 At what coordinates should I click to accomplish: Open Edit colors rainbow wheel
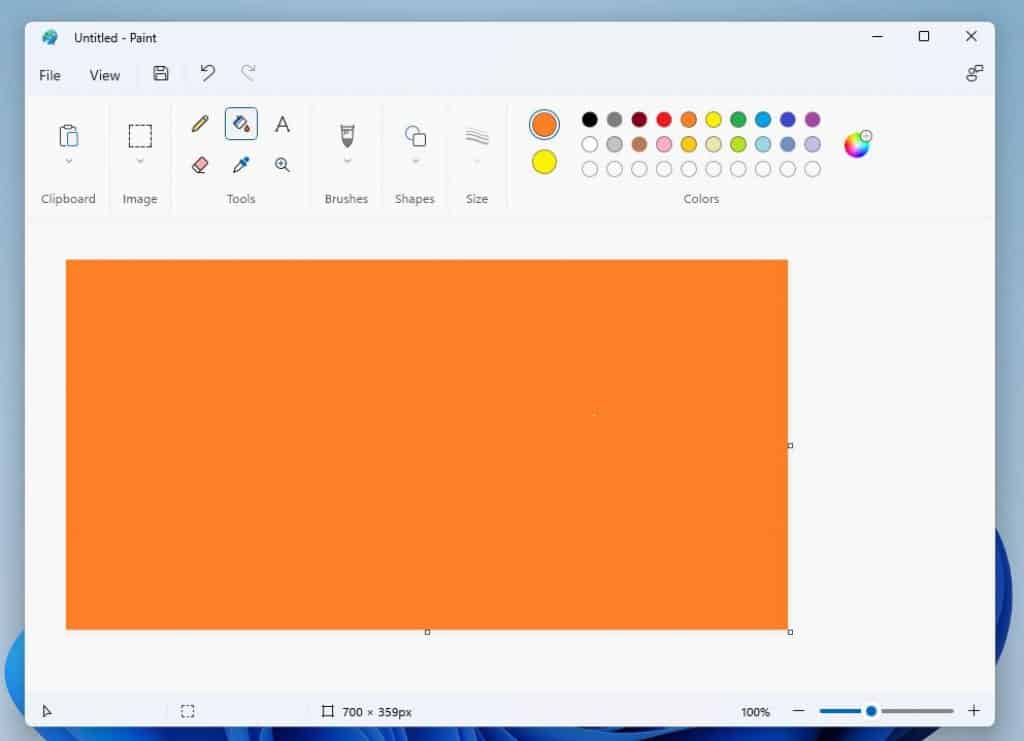[x=857, y=144]
